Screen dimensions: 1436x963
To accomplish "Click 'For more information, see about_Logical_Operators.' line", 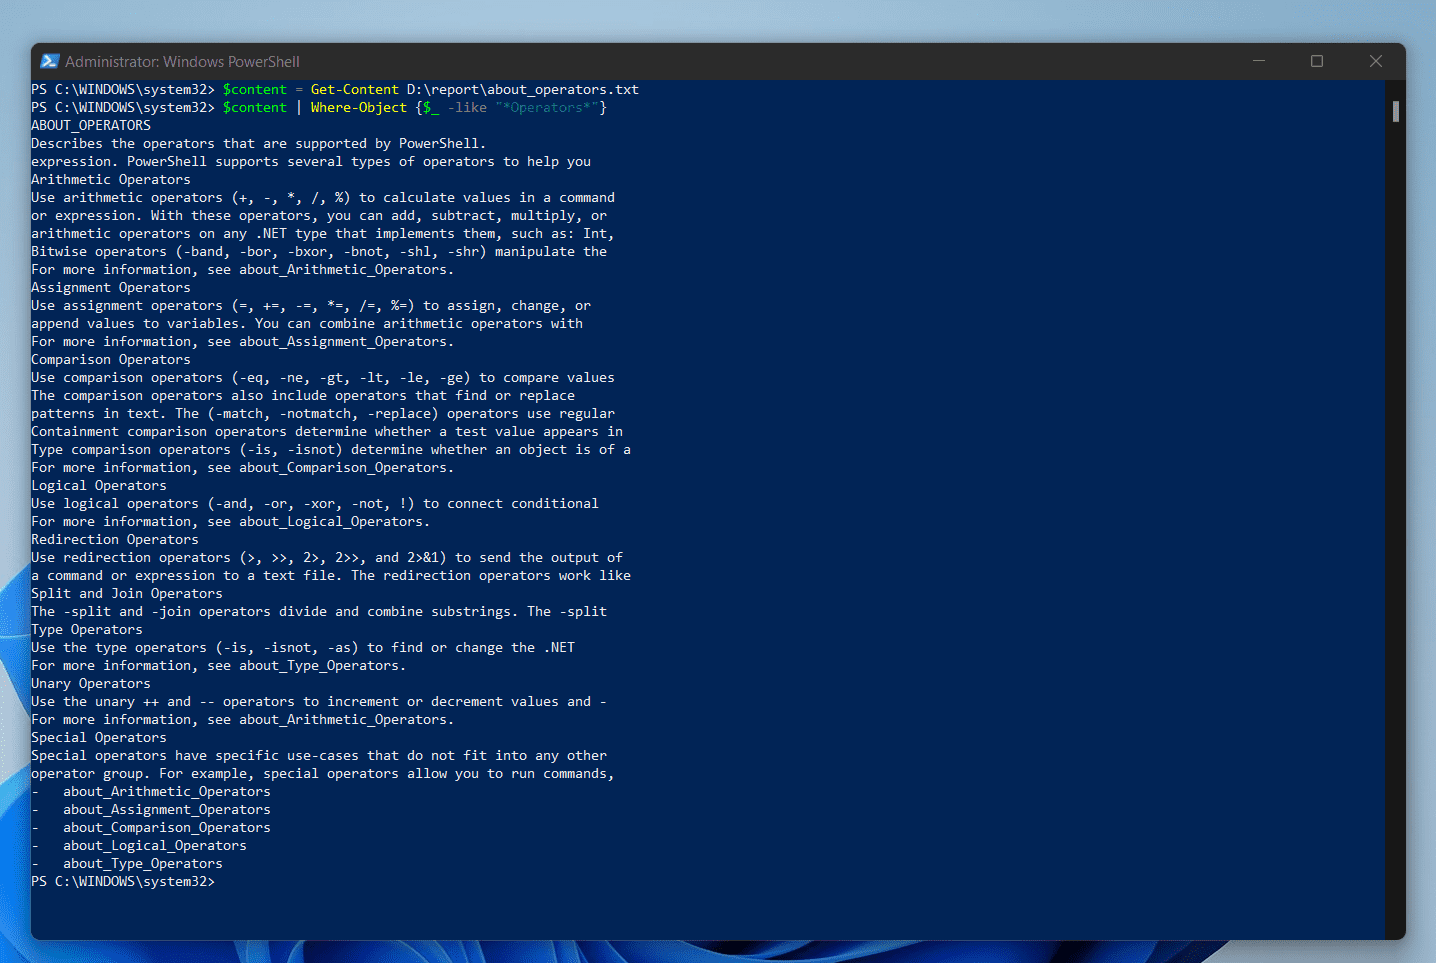I will (x=231, y=522).
